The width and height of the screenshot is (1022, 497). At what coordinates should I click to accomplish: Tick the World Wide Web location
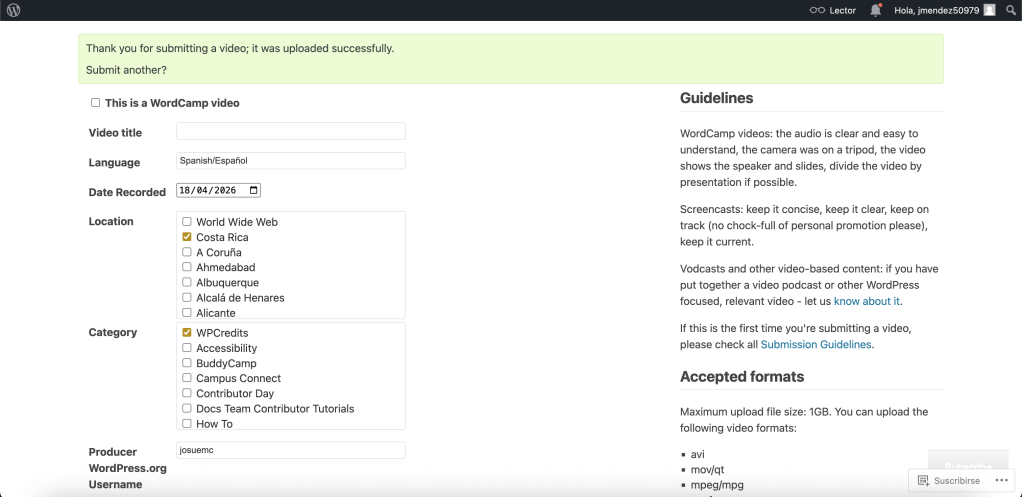pyautogui.click(x=187, y=222)
